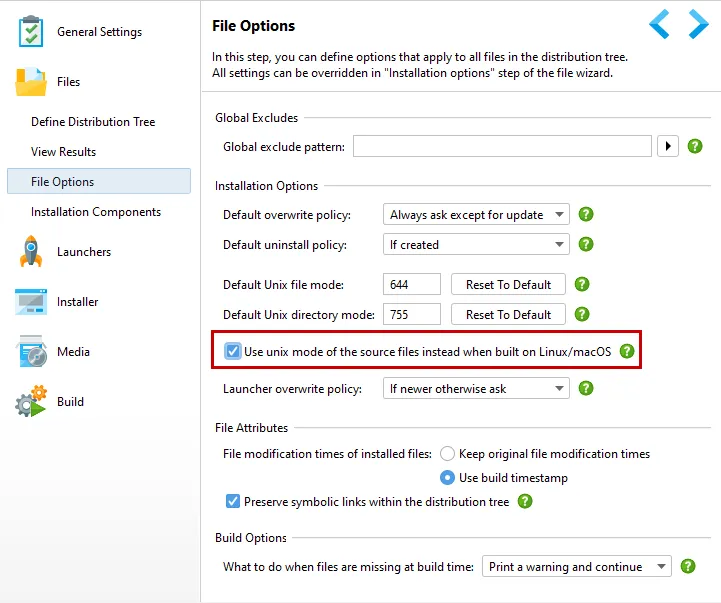The height and width of the screenshot is (603, 721).
Task: Reset Unix file mode to default
Action: point(508,284)
